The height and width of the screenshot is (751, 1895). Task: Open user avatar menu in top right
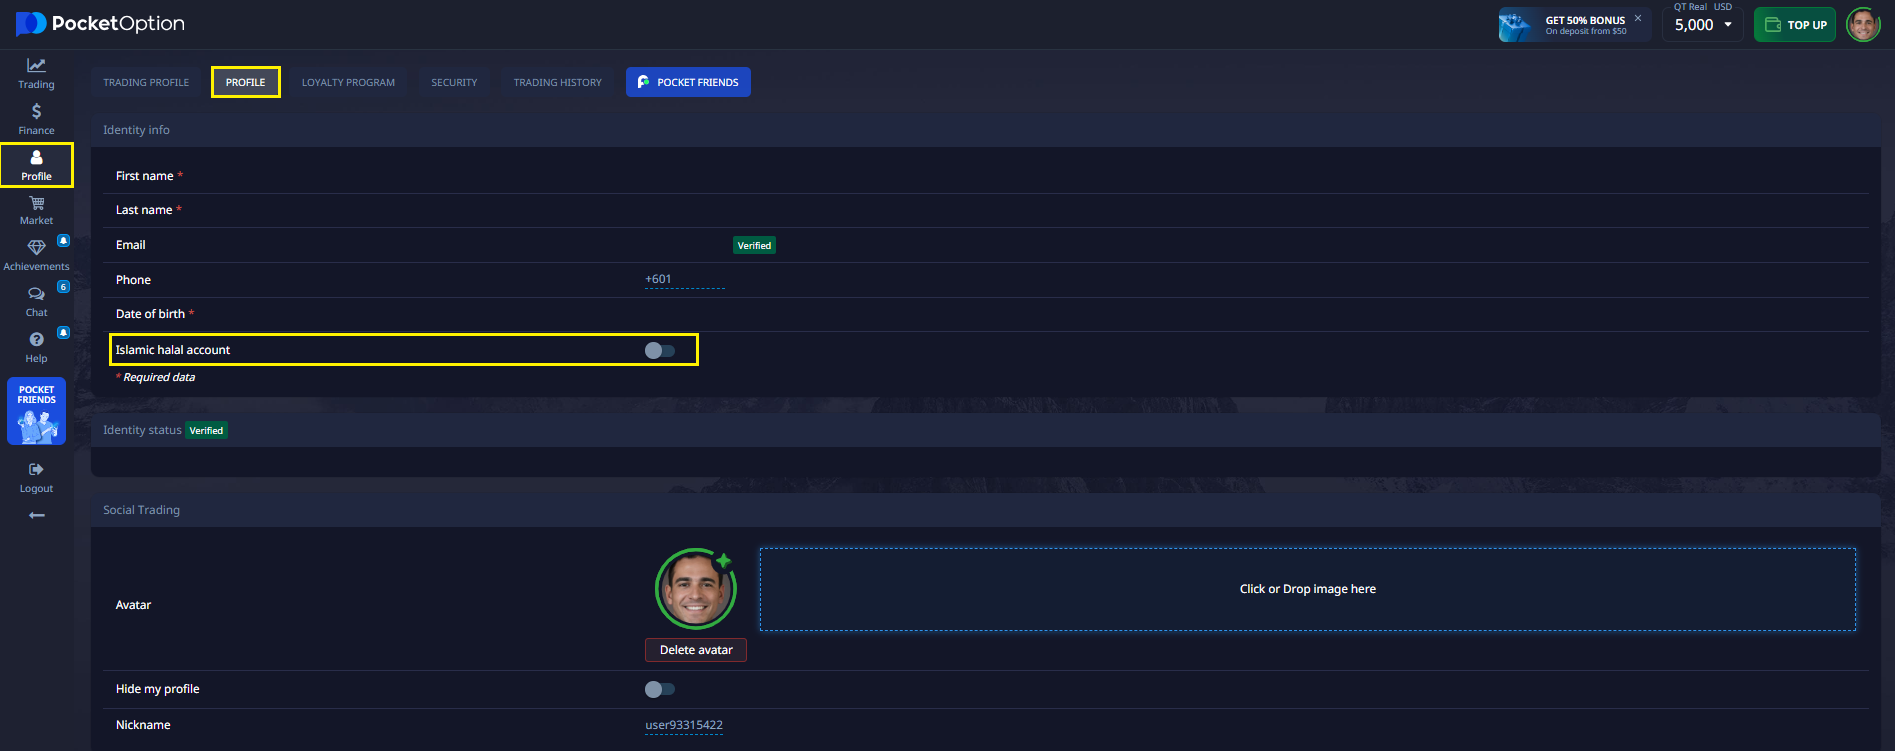[1862, 25]
